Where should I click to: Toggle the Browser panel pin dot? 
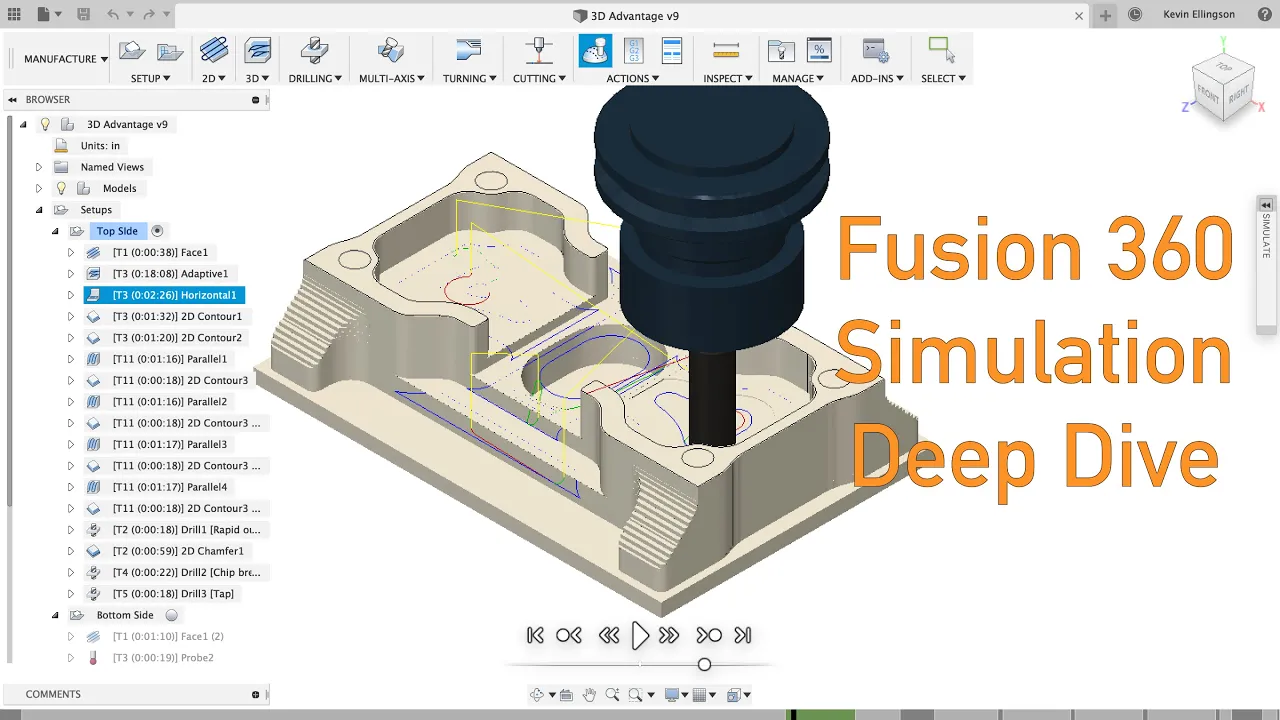256,100
